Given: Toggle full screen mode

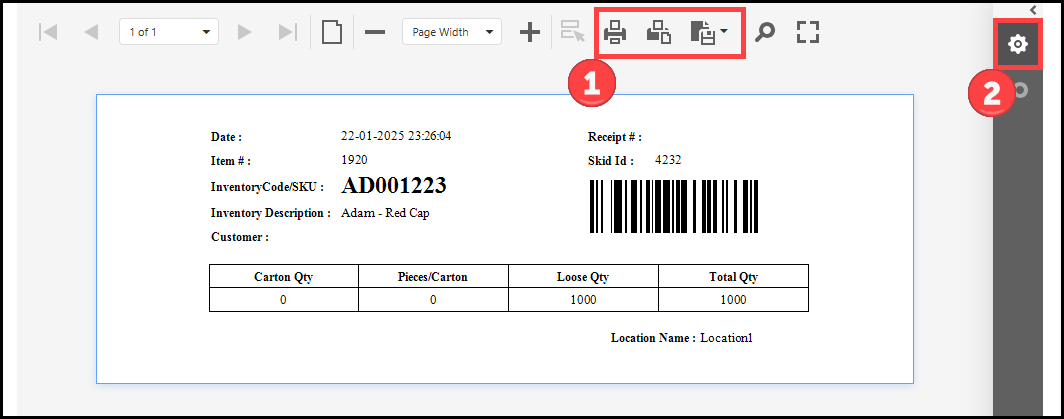Looking at the screenshot, I should pyautogui.click(x=808, y=32).
